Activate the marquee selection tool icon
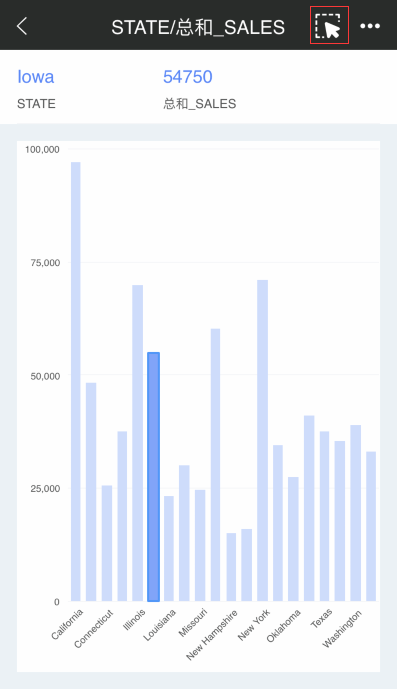The image size is (397, 689). tap(329, 25)
